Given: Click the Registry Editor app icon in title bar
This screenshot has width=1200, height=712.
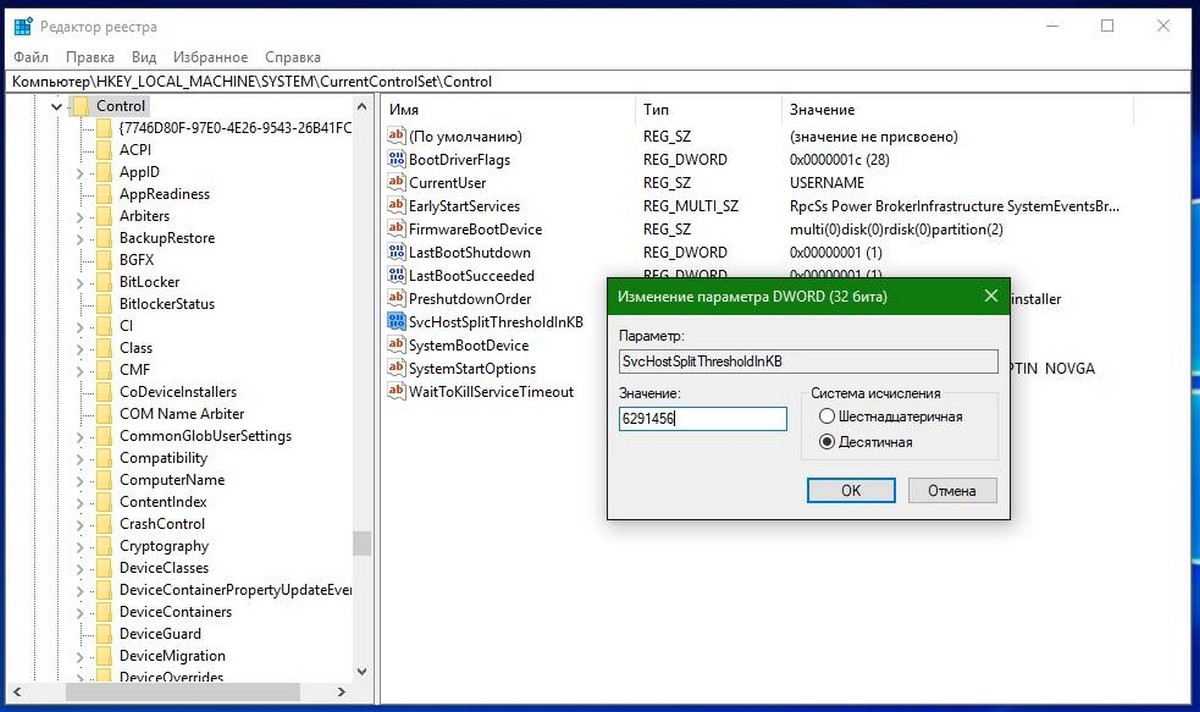Looking at the screenshot, I should [23, 27].
